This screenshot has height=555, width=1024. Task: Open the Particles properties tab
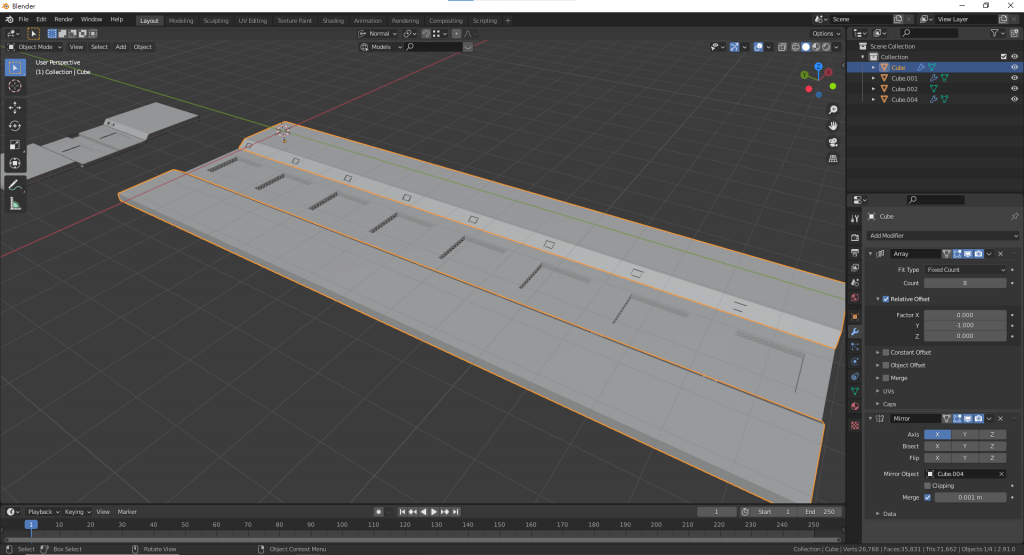tap(855, 347)
